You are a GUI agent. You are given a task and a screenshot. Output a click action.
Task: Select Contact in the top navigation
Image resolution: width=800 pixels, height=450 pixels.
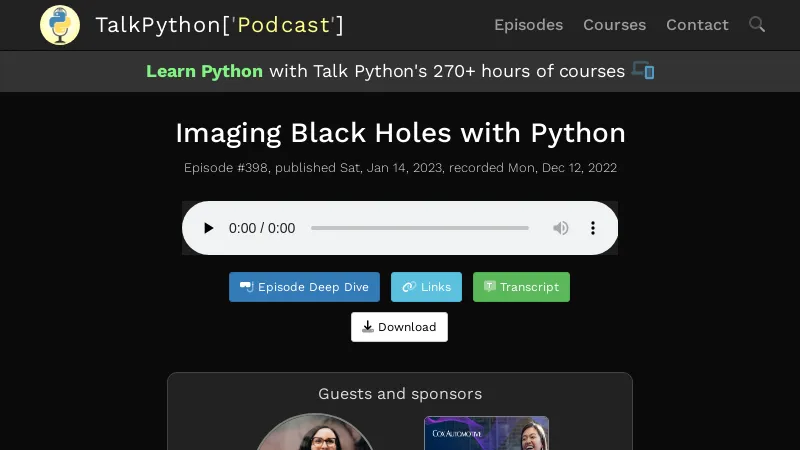697,25
